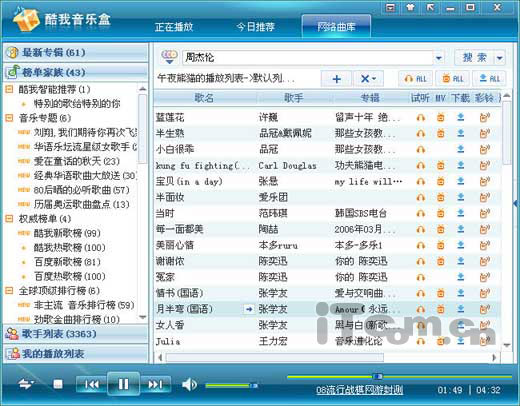520x406 pixels.
Task: Toggle the play mode shuffle icon
Action: [26, 384]
